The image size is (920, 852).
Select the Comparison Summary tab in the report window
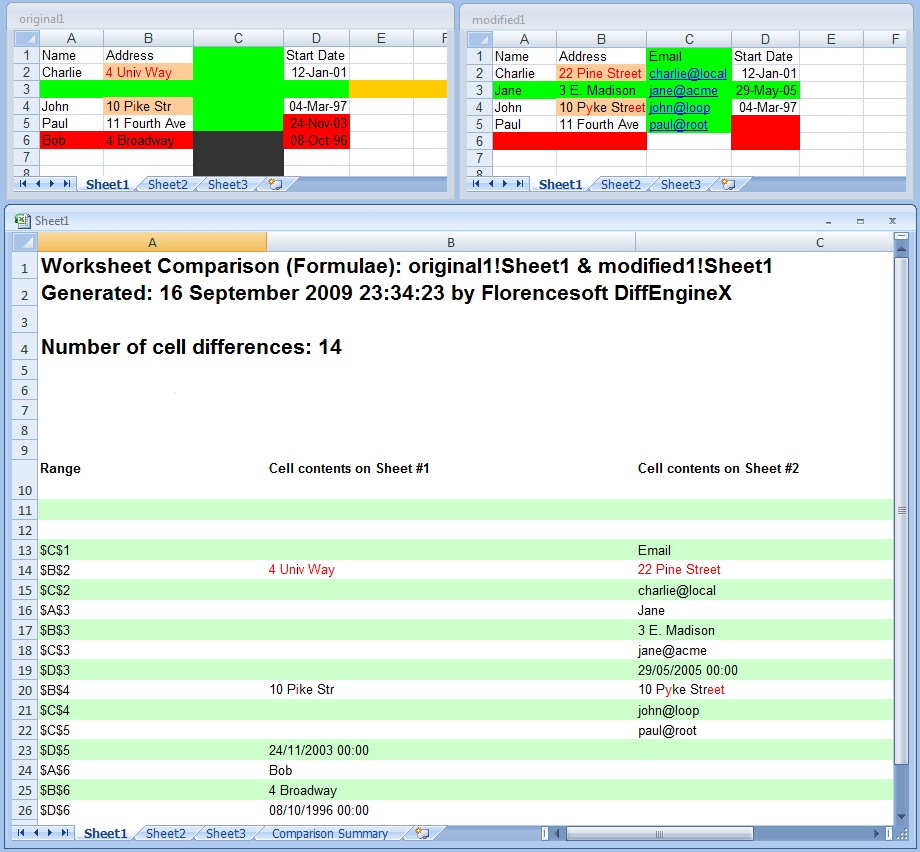[x=330, y=832]
